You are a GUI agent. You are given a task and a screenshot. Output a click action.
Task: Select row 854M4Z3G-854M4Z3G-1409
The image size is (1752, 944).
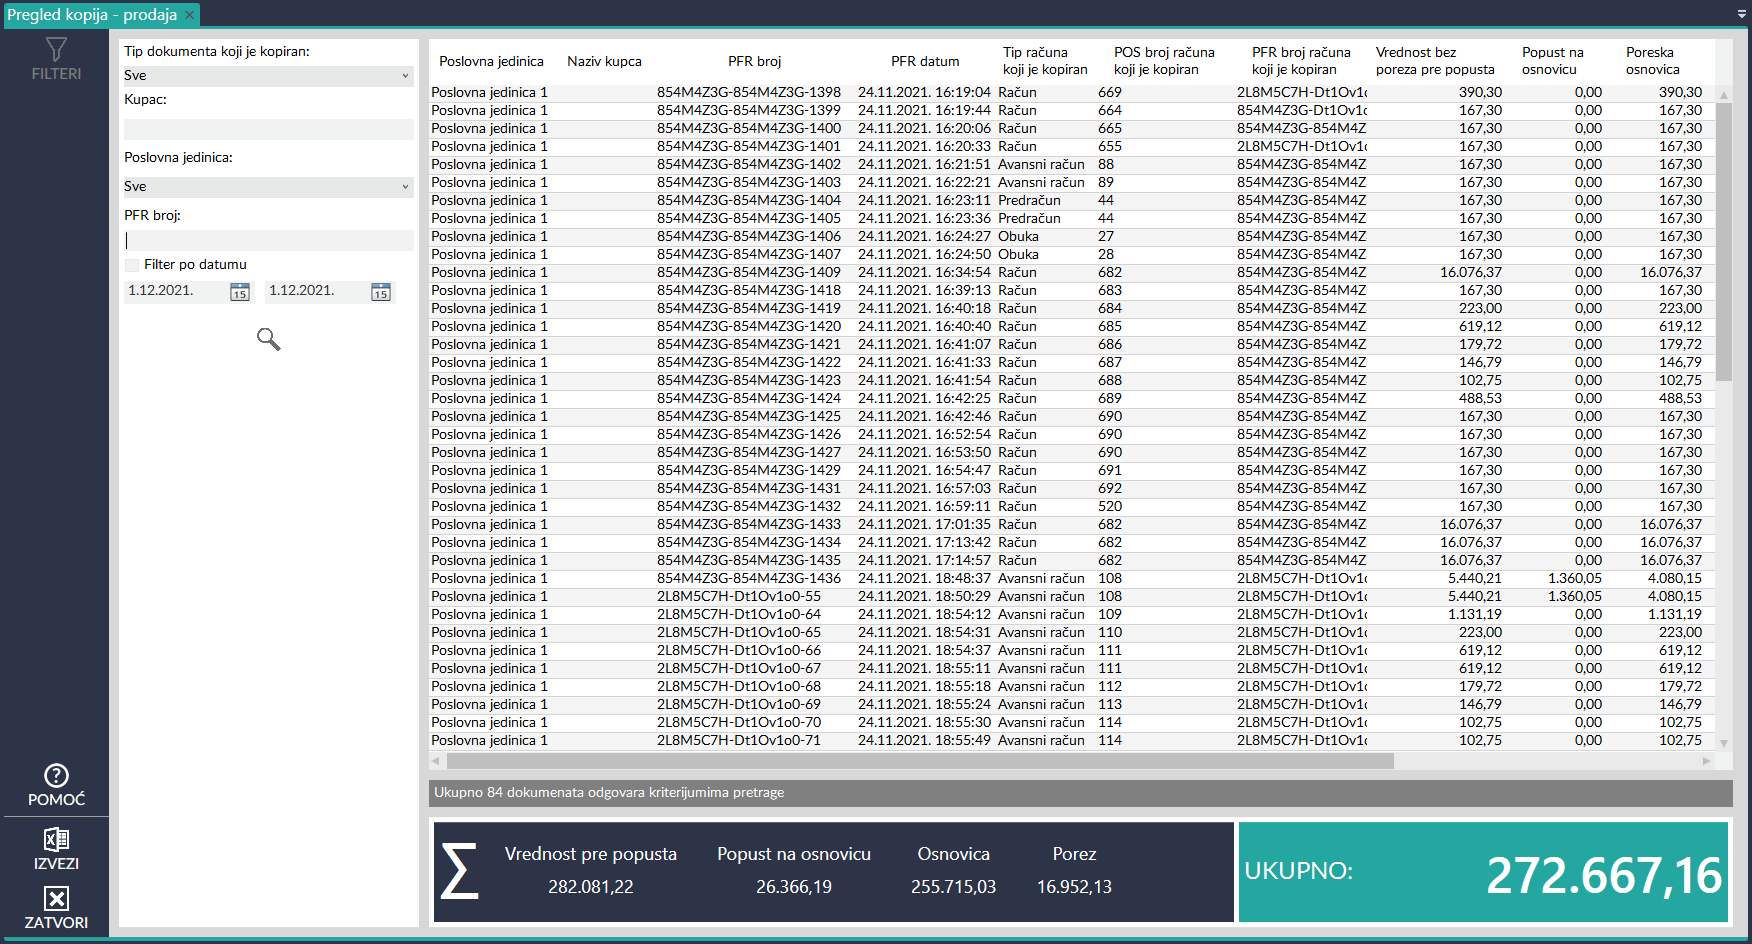pos(1071,273)
